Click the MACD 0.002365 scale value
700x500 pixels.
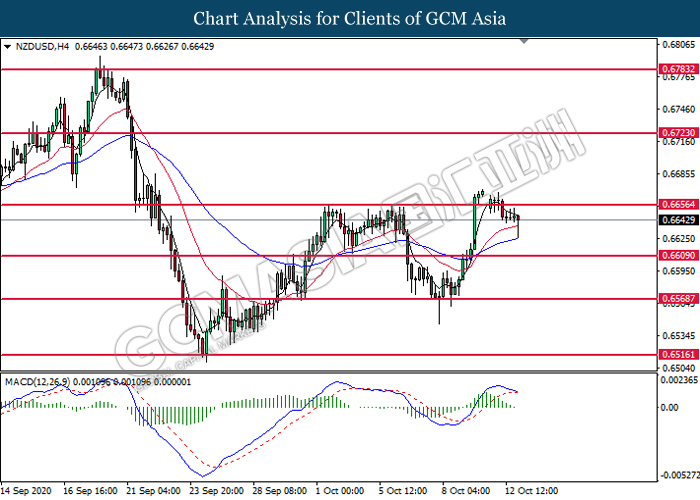tap(679, 380)
